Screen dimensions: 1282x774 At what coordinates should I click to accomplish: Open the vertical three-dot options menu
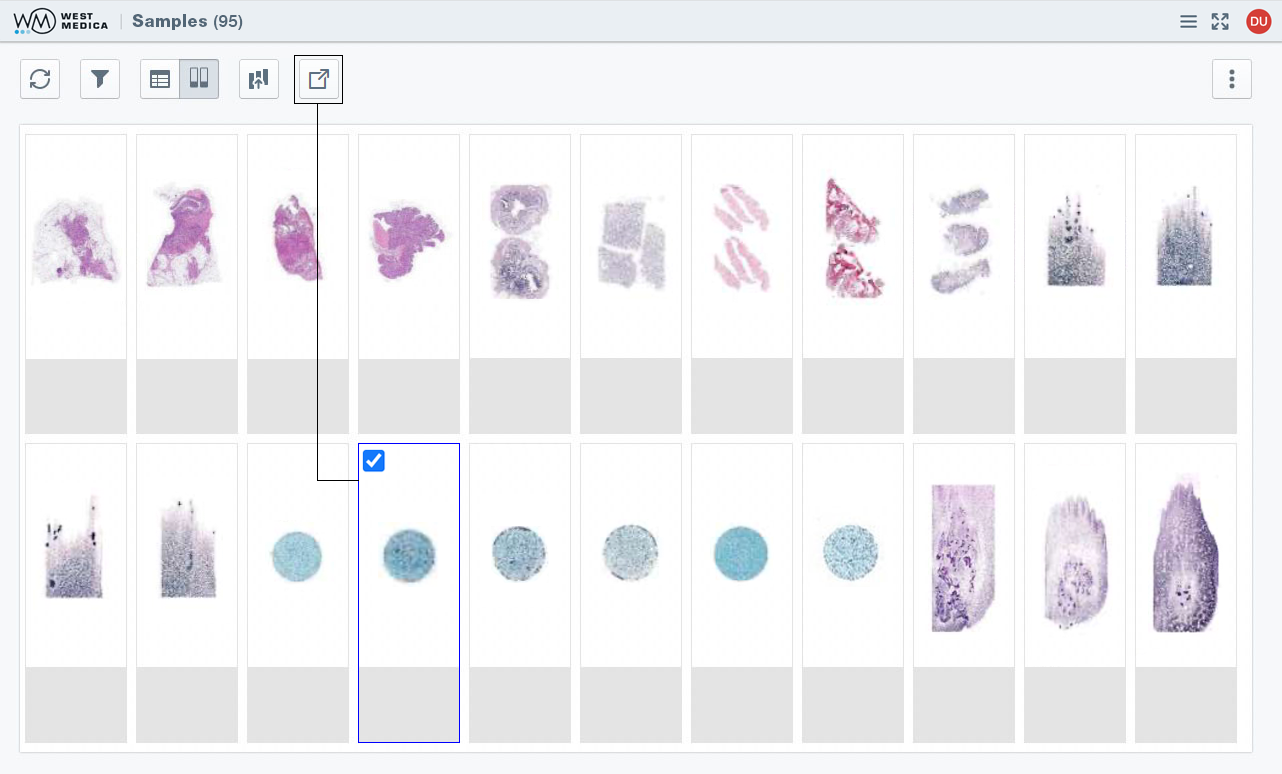click(1232, 79)
